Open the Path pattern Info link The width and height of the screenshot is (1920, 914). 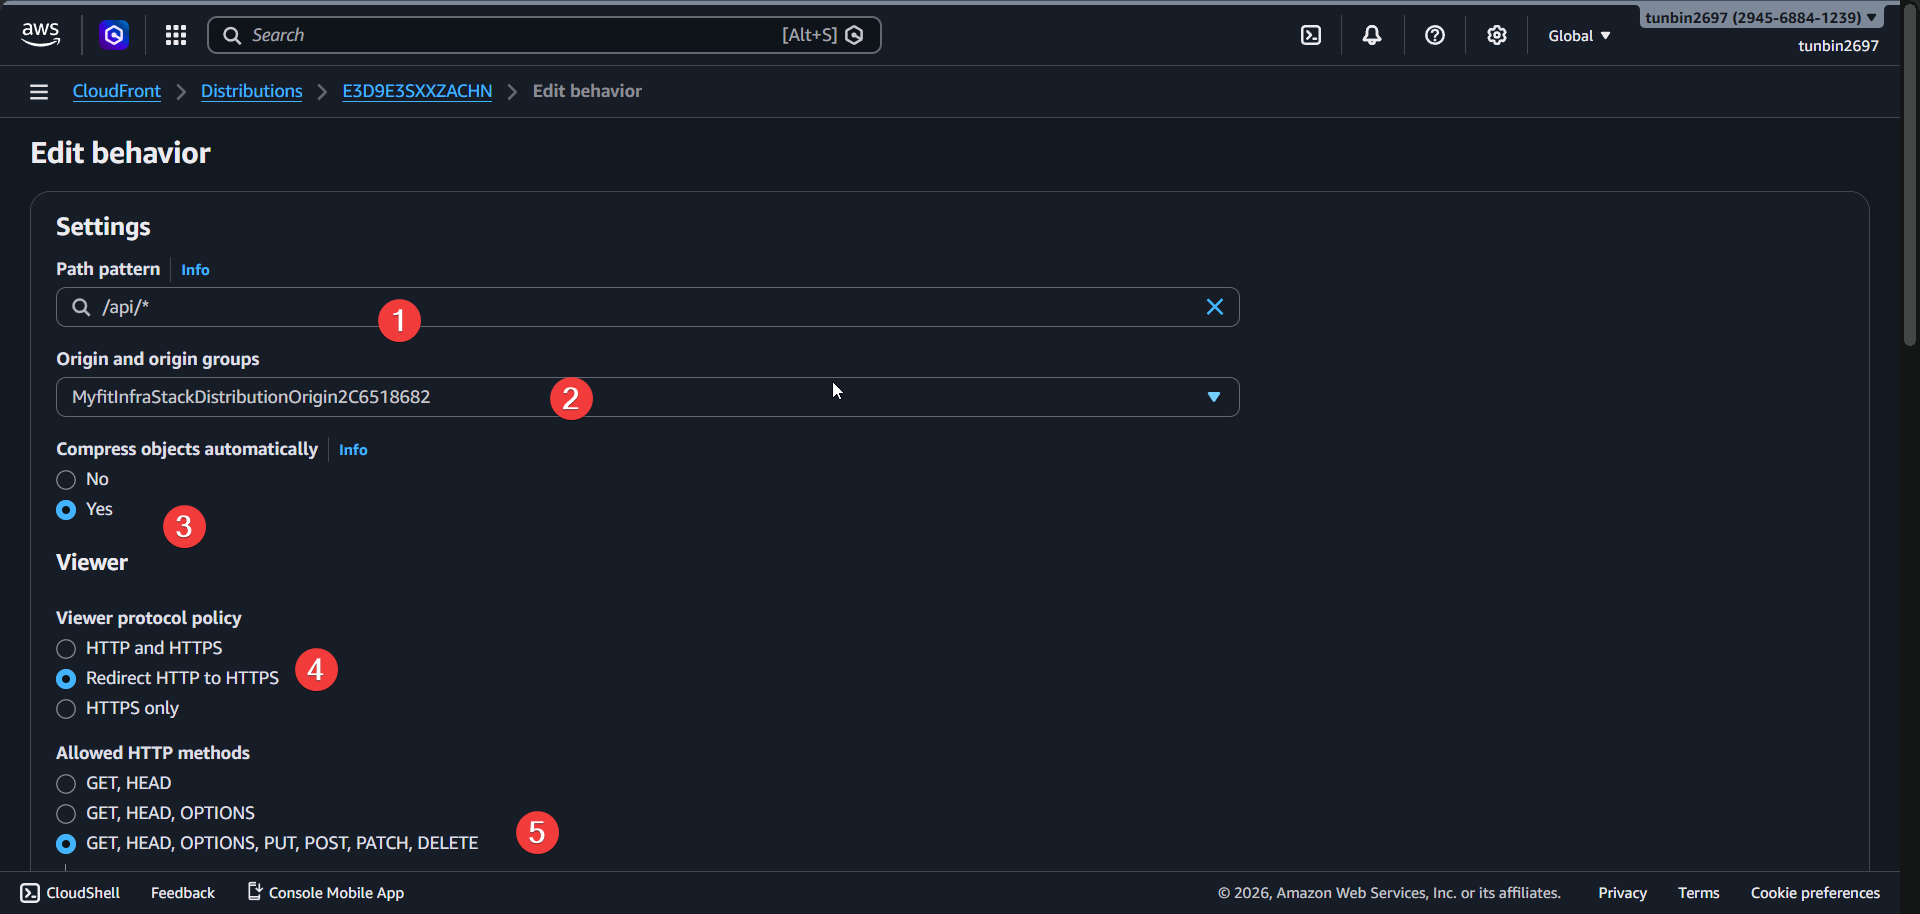[195, 269]
